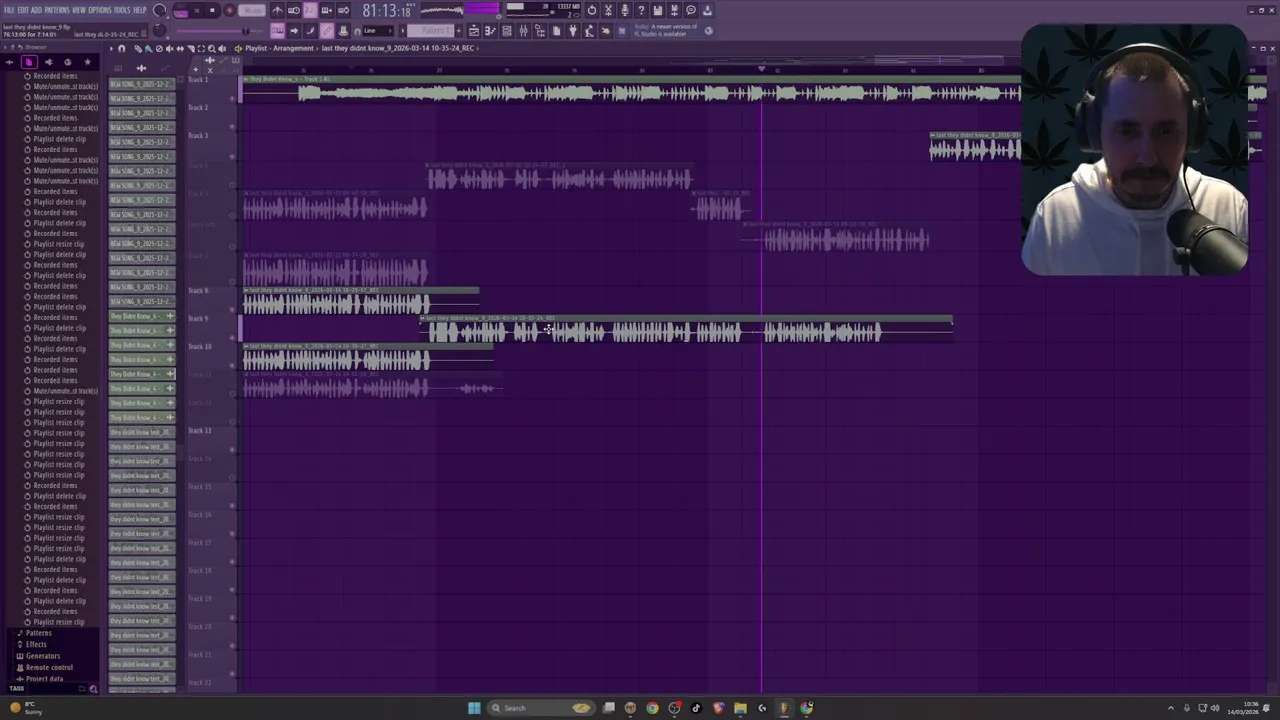Open the pattern selector dropdown
Image resolution: width=1280 pixels, height=720 pixels.
point(430,31)
